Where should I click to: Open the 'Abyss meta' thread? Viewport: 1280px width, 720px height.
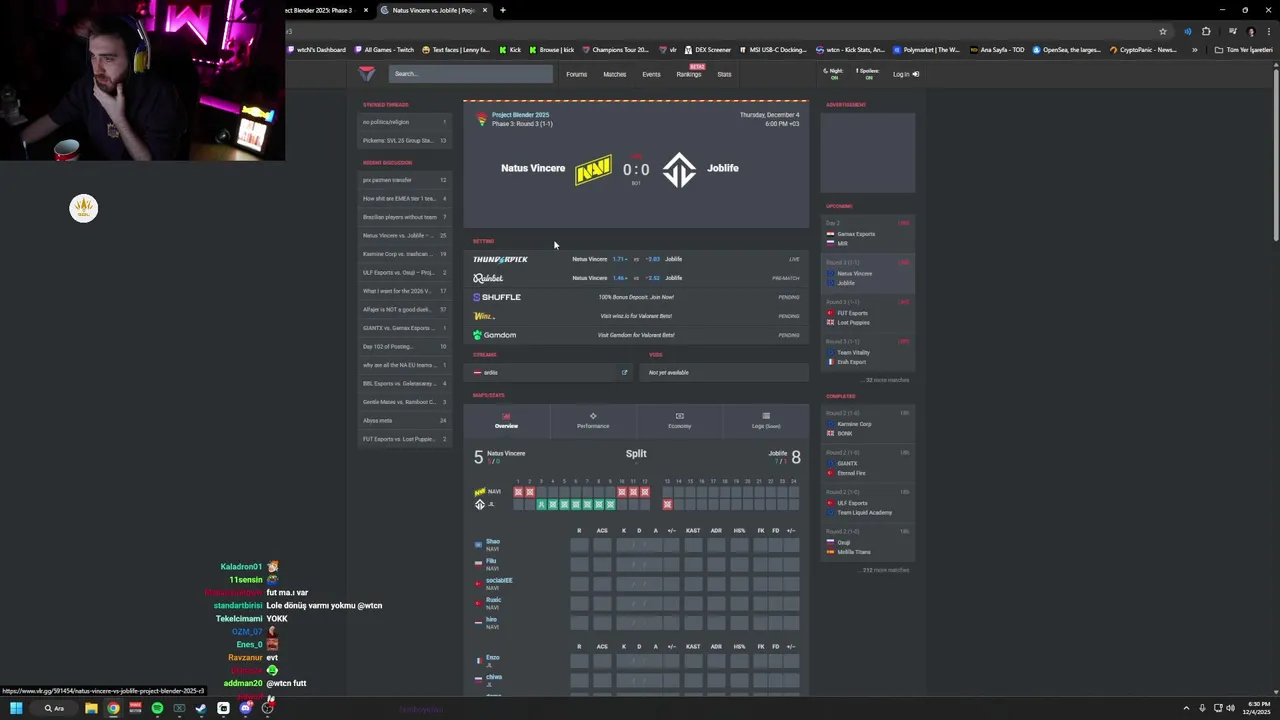pyautogui.click(x=405, y=421)
